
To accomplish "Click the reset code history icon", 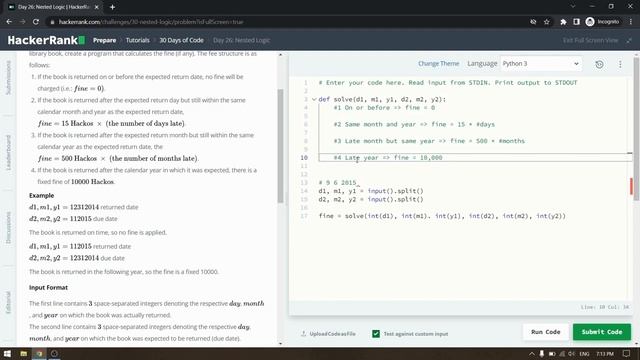I will tap(599, 64).
